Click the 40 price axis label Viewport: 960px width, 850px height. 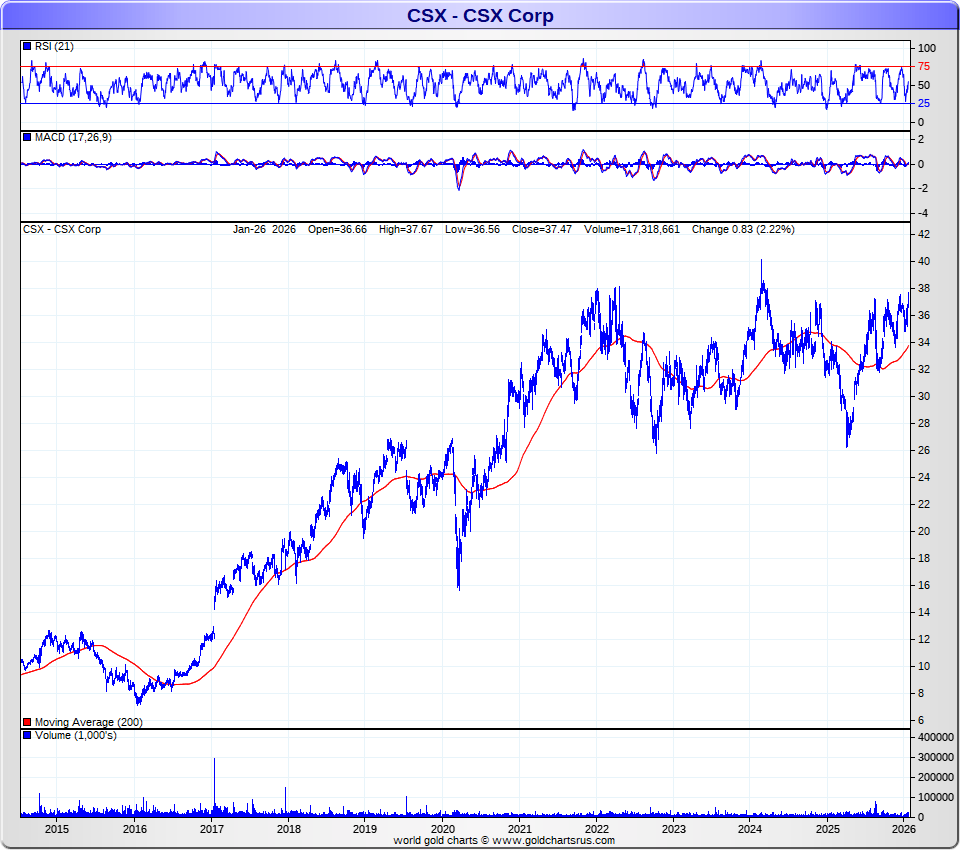click(x=924, y=261)
